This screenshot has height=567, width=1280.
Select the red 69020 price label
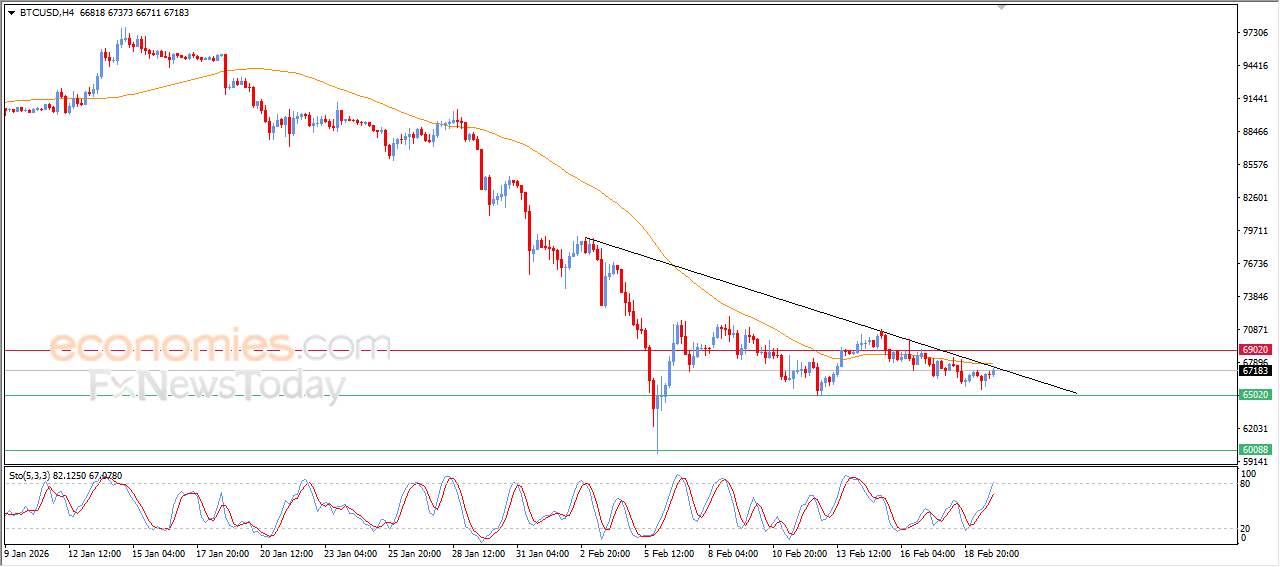coord(1255,350)
